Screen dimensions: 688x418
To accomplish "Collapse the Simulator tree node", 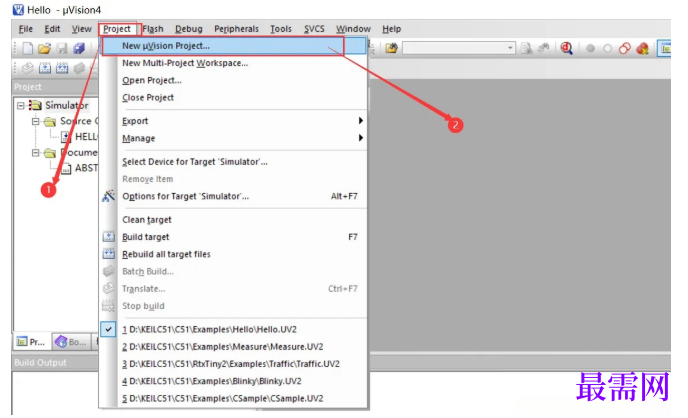I will point(21,105).
